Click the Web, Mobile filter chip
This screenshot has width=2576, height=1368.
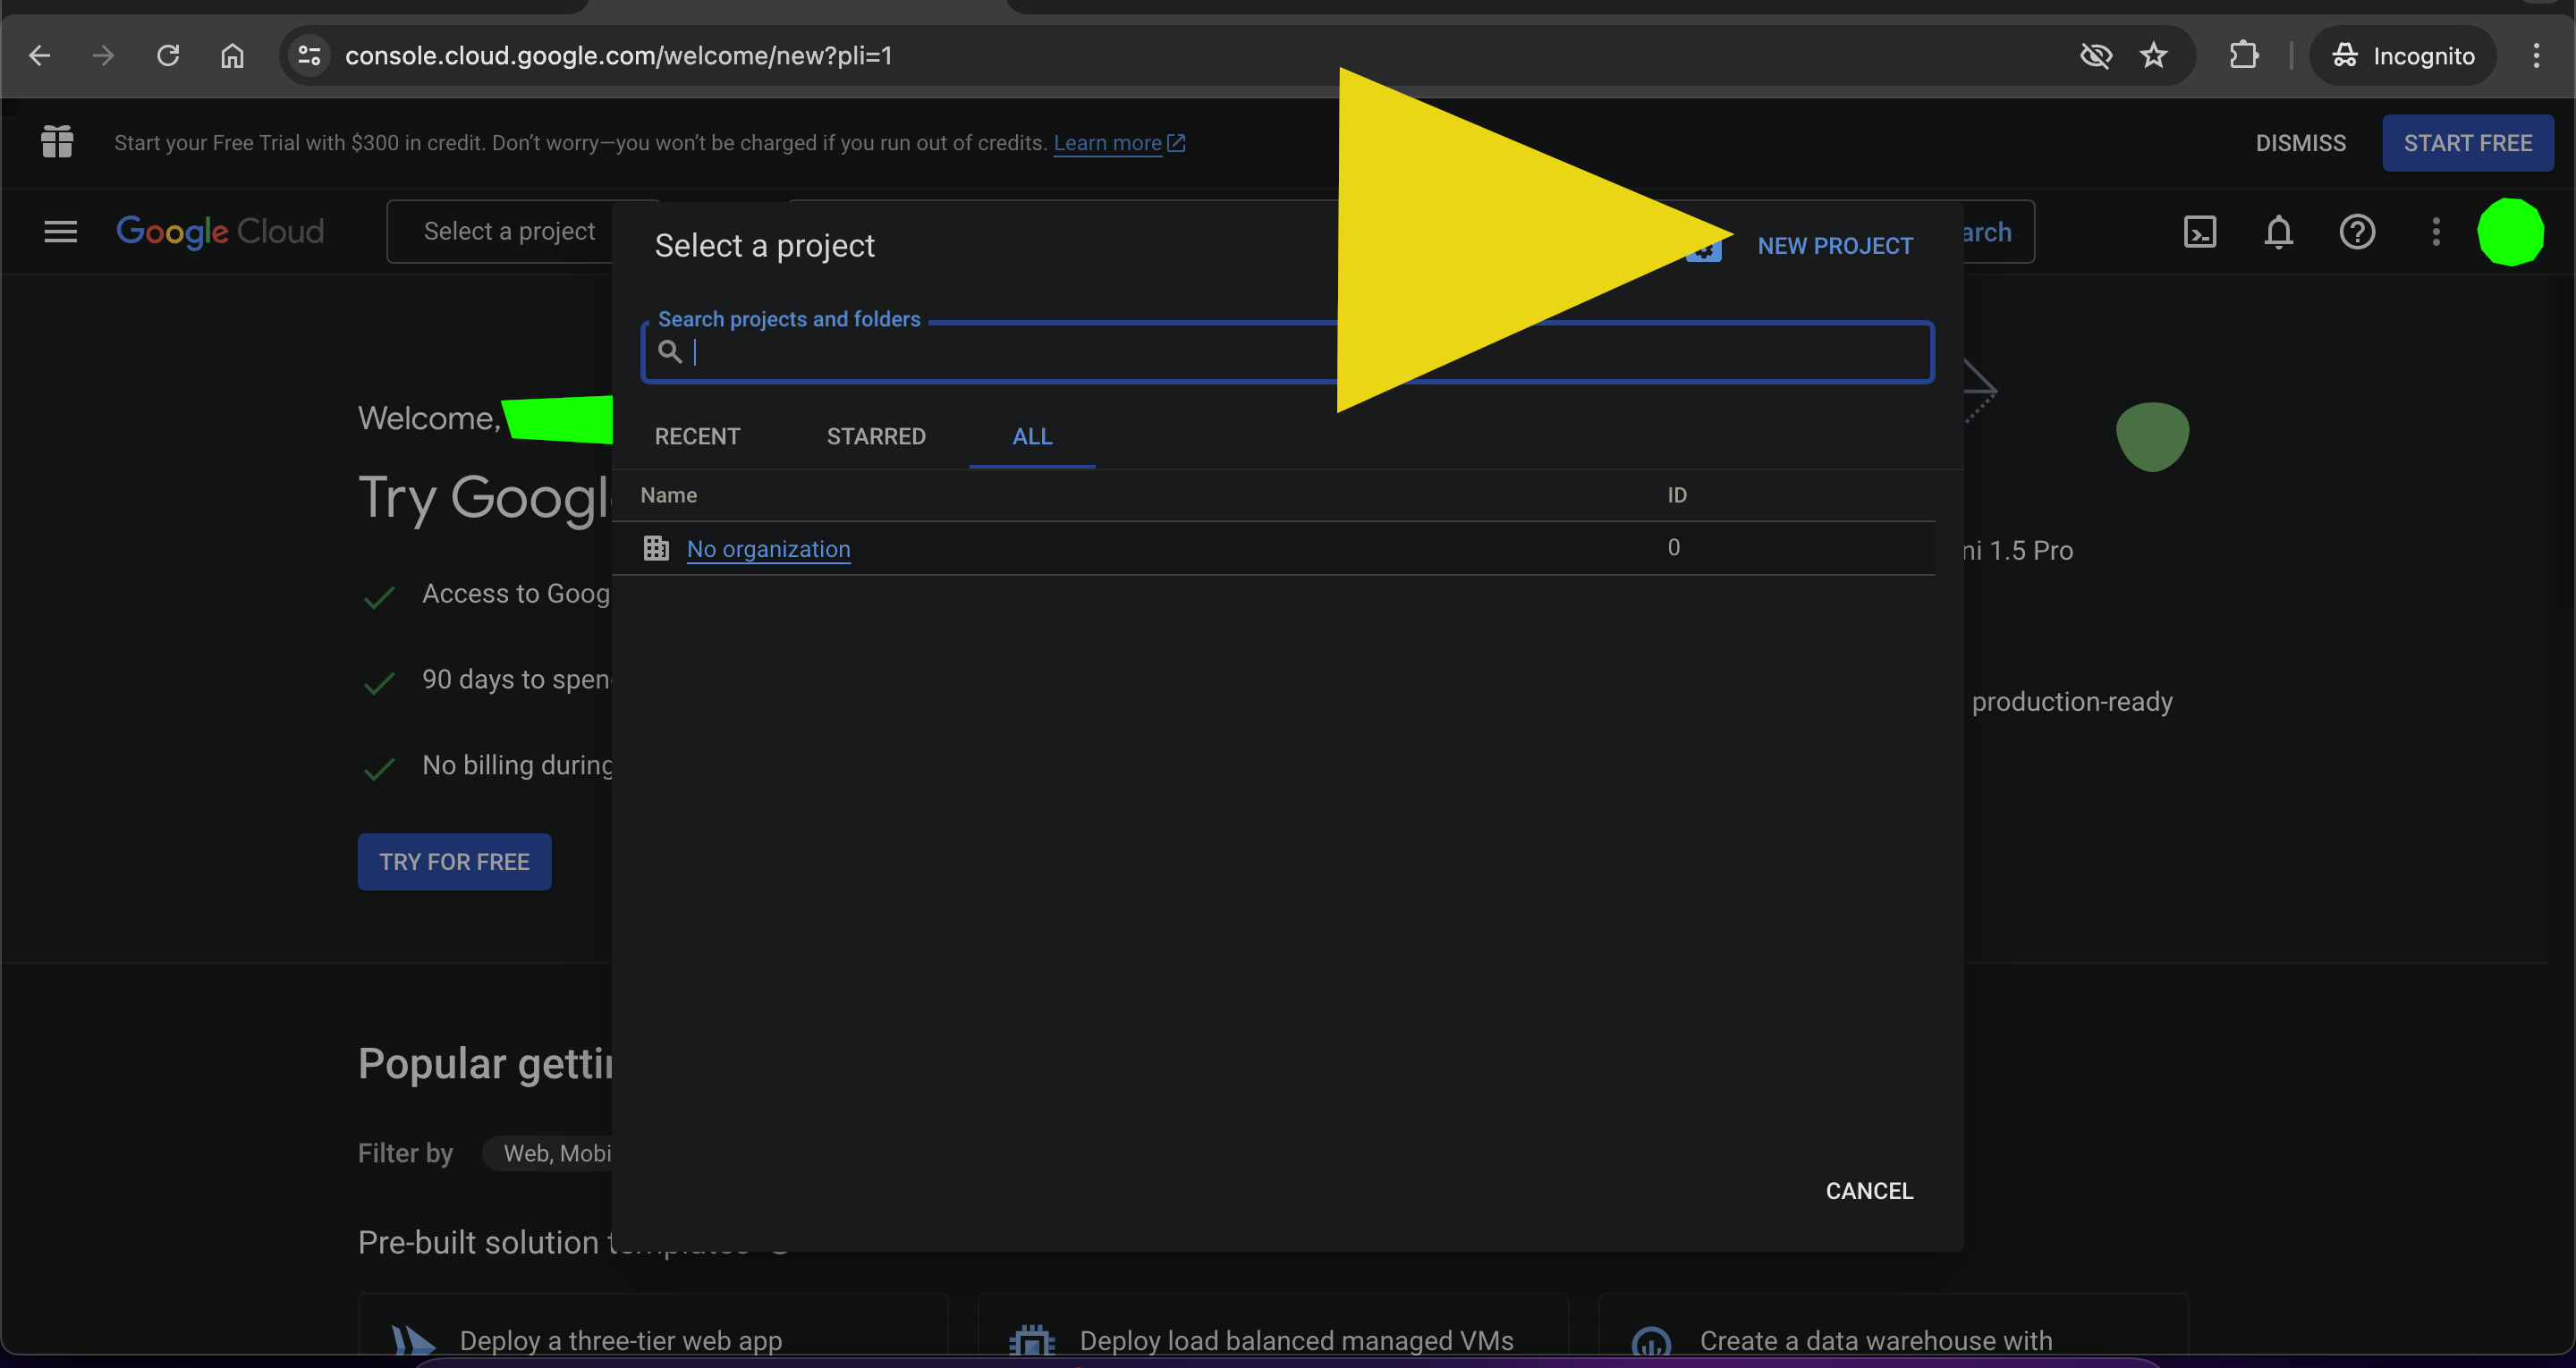click(x=548, y=1153)
